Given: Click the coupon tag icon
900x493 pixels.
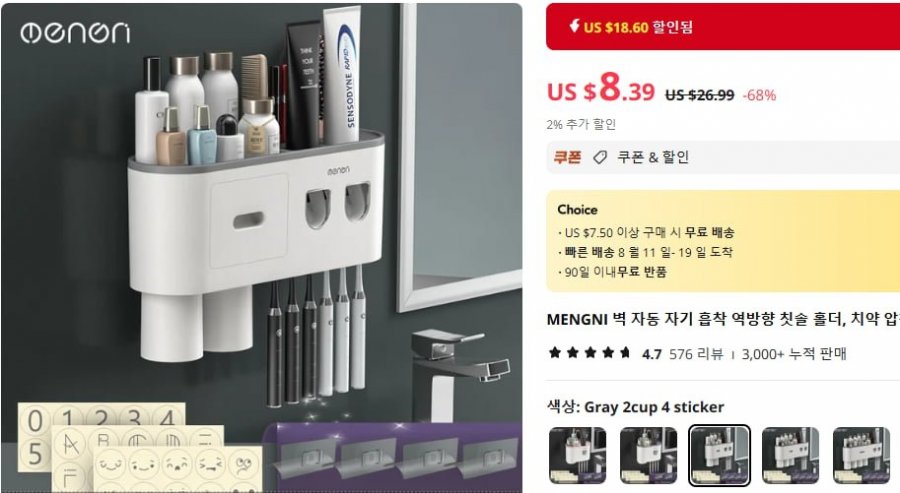Looking at the screenshot, I should (600, 157).
